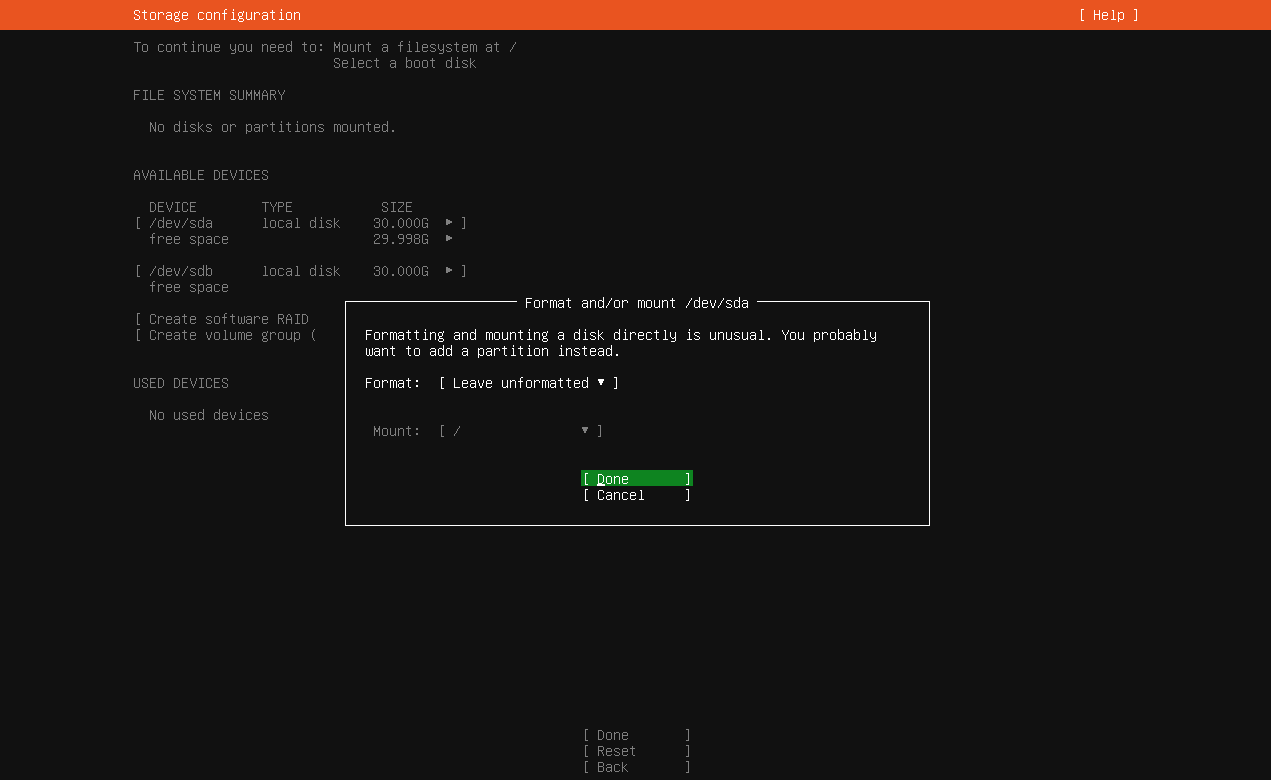Click the arrow beside /dev/sdb 30.000G
The width and height of the screenshot is (1271, 780).
click(x=449, y=271)
